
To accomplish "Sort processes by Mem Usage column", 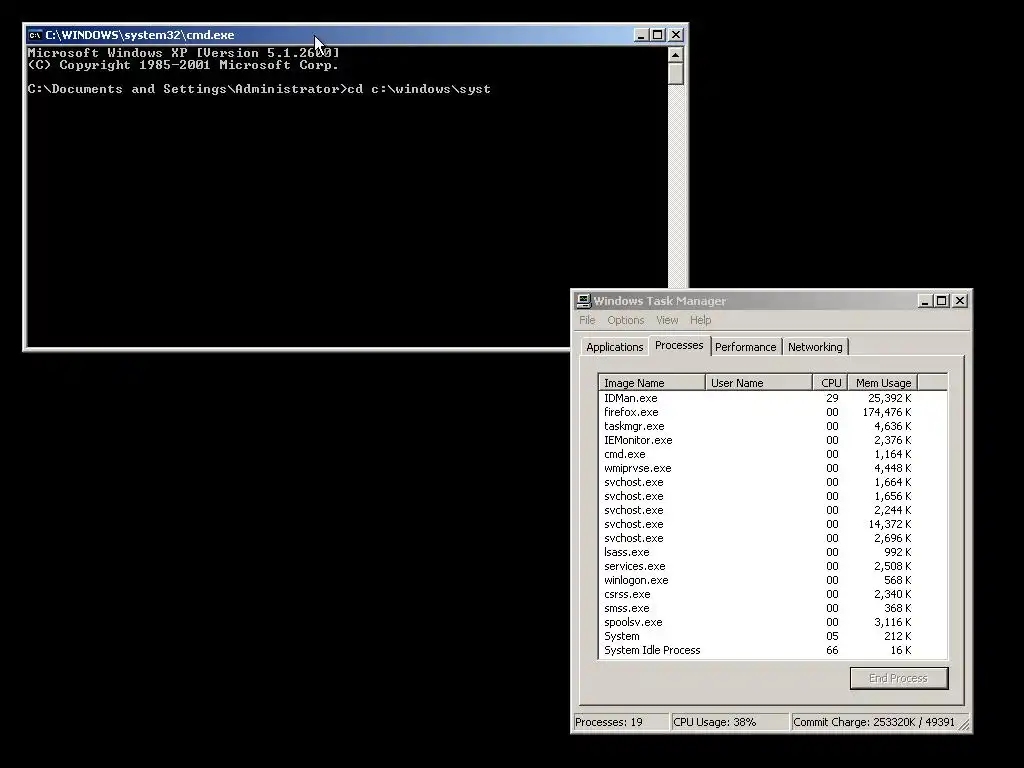I will (883, 383).
